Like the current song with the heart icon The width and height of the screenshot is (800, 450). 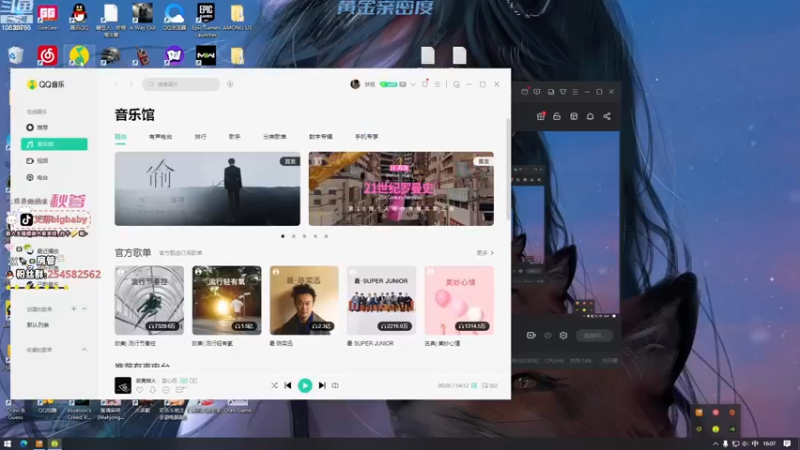coord(140,390)
